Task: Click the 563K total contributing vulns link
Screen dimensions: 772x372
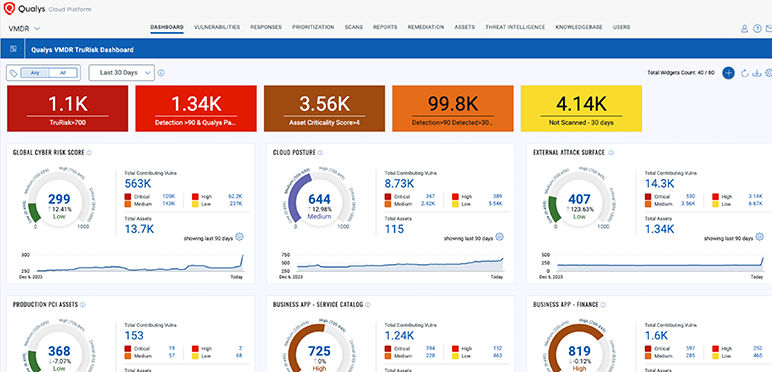Action: coord(138,184)
